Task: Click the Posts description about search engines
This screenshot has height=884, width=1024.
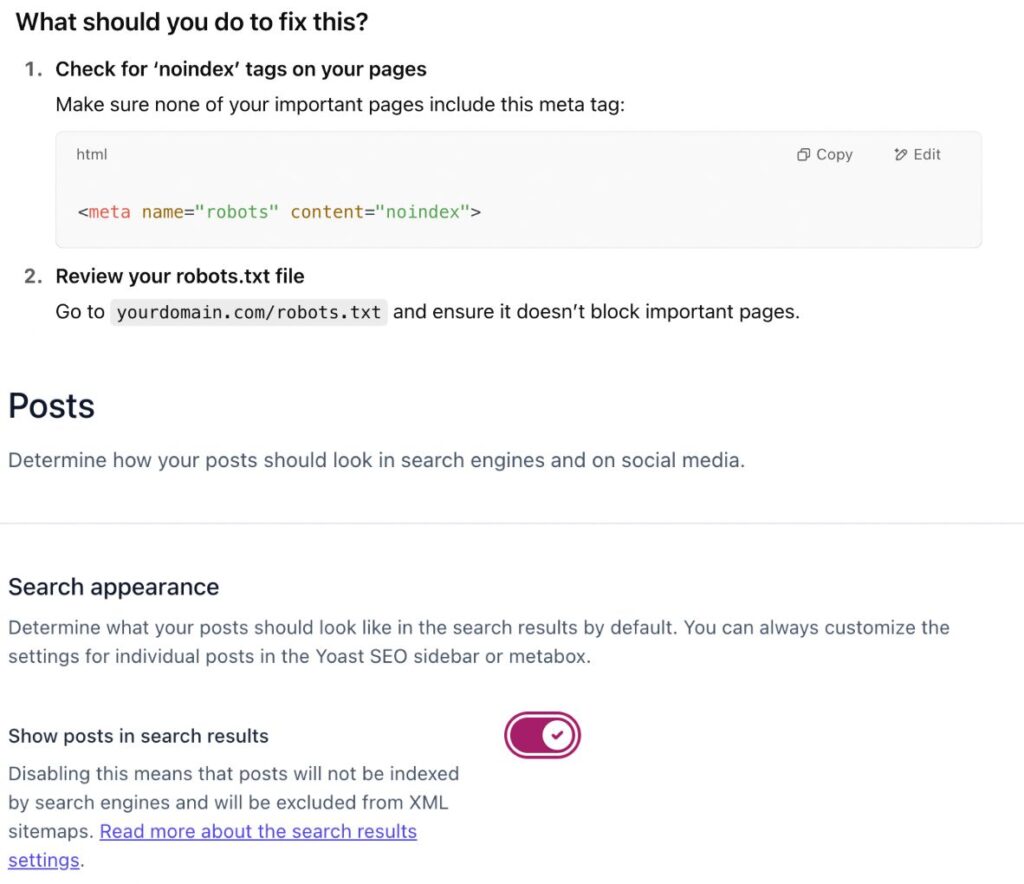Action: 376,460
